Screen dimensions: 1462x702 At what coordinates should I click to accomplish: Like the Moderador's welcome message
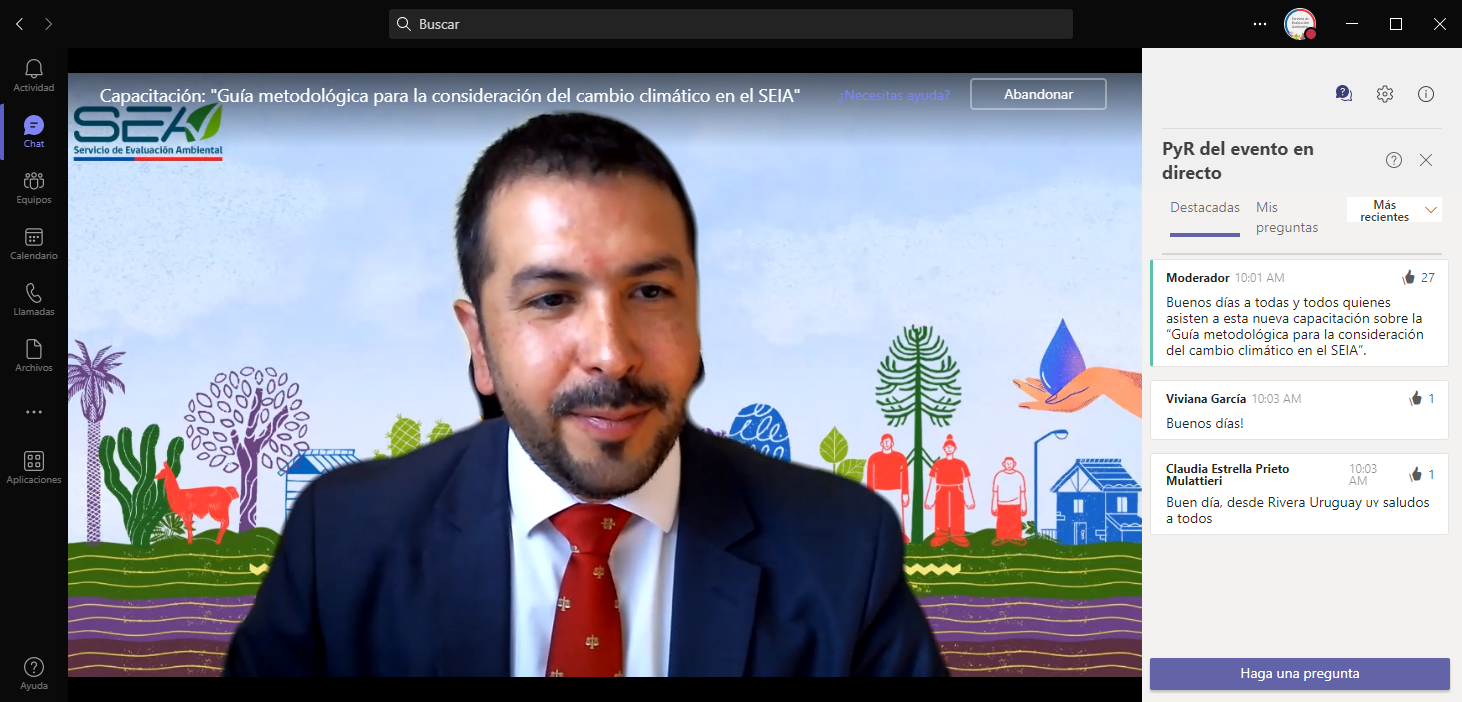point(1409,278)
